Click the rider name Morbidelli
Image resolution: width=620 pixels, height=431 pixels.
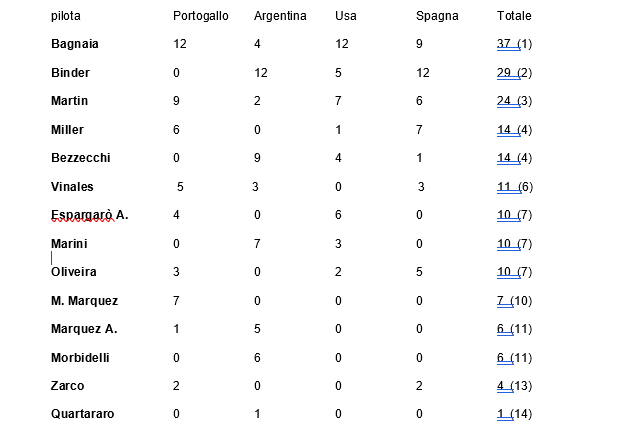tap(81, 357)
